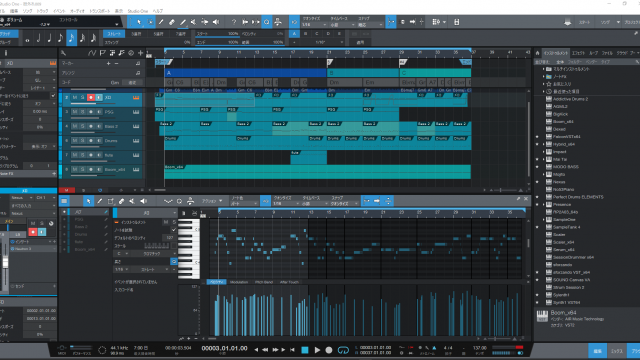
Task: Select the Mute tool in main toolbar
Action: pyautogui.click(x=193, y=22)
